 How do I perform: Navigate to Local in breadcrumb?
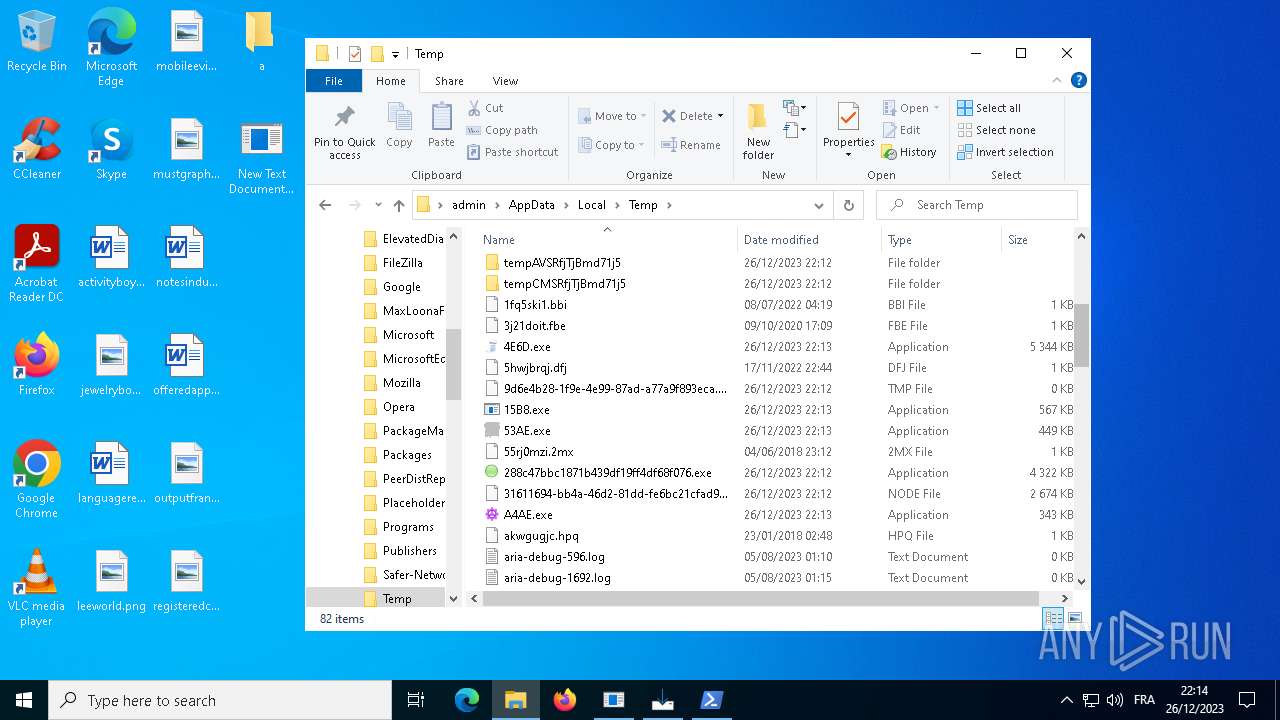pyautogui.click(x=591, y=205)
